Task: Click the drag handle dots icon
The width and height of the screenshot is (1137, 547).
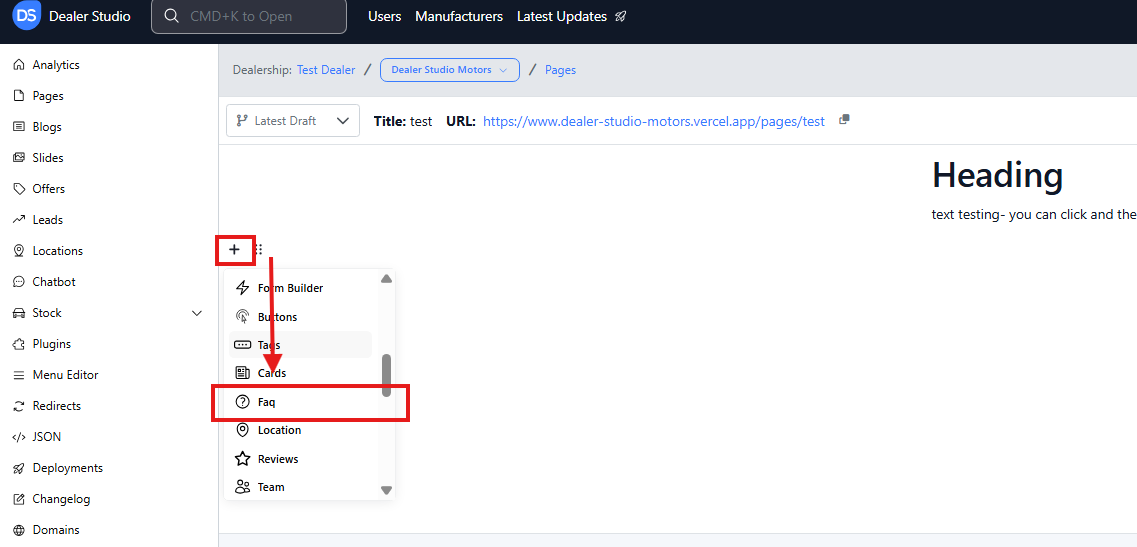Action: click(258, 249)
